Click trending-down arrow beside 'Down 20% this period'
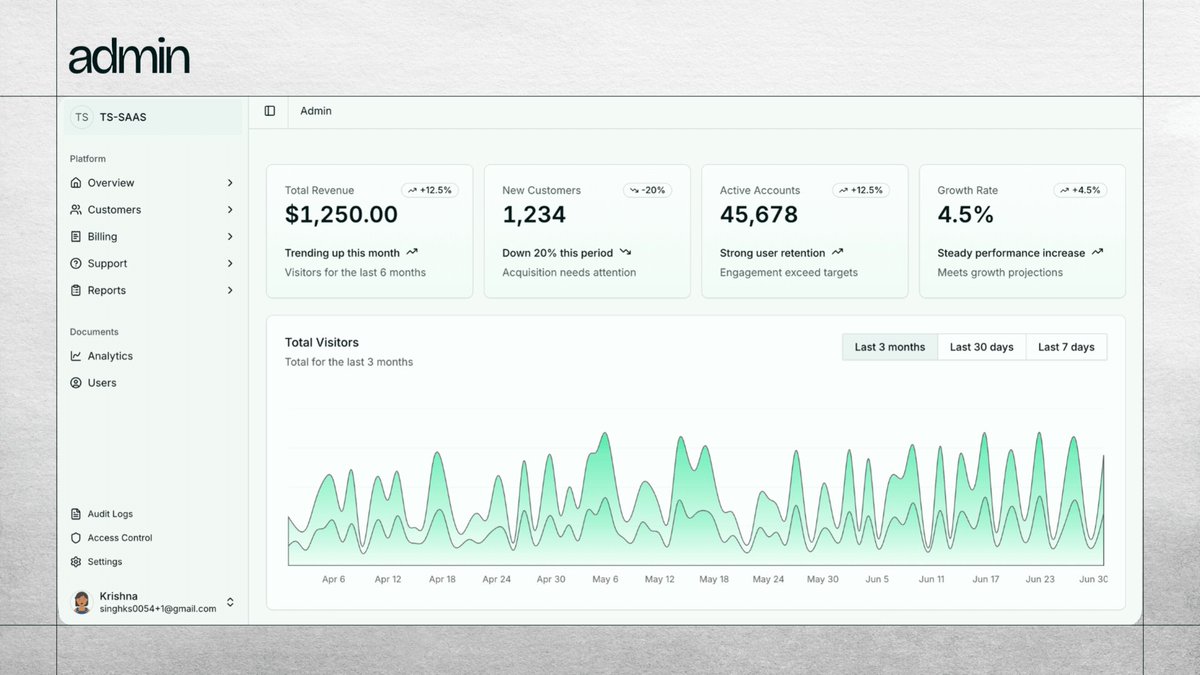The image size is (1200, 675). (x=626, y=253)
